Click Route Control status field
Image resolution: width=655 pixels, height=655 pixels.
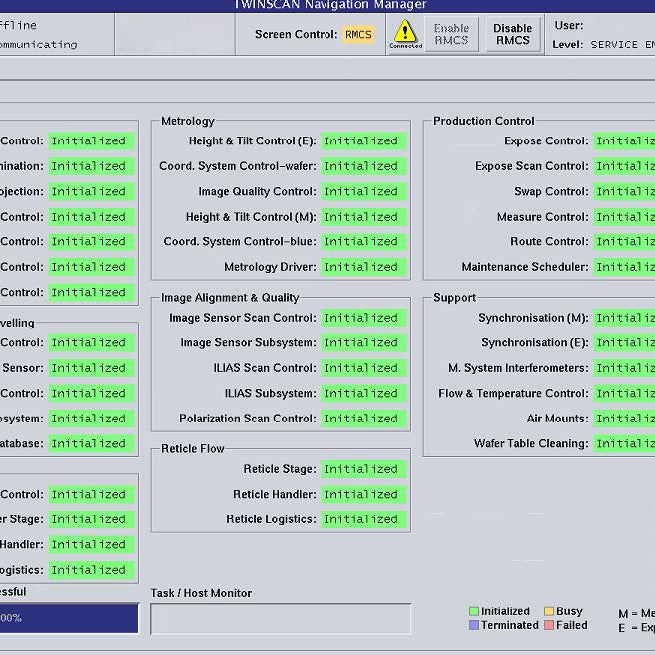pos(624,241)
